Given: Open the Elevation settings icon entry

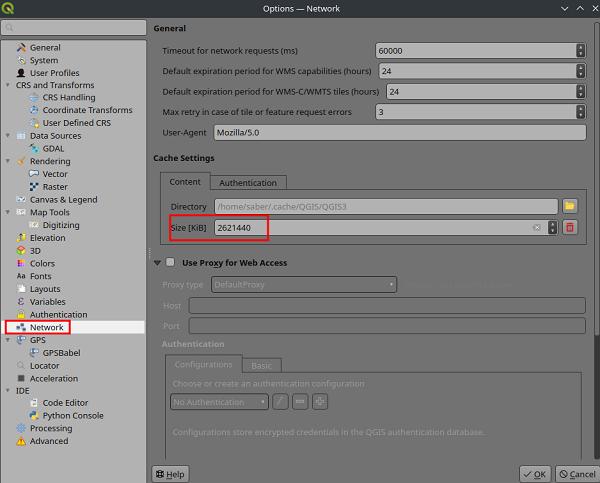Looking at the screenshot, I should [x=21, y=238].
